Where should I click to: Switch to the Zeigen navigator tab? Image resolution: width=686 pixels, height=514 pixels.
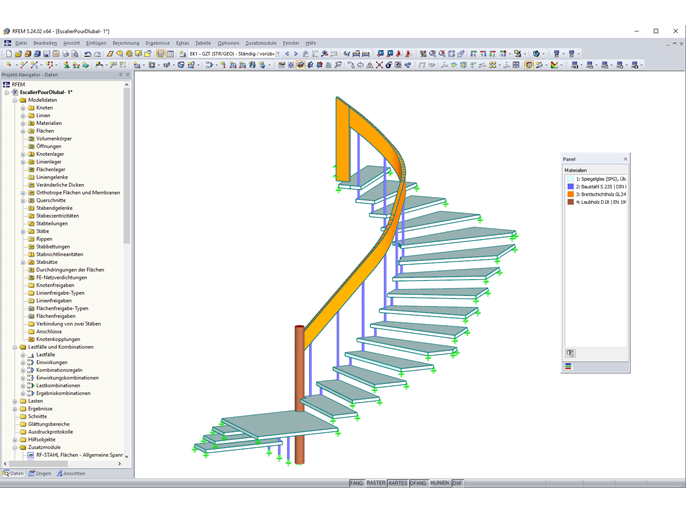click(40, 473)
